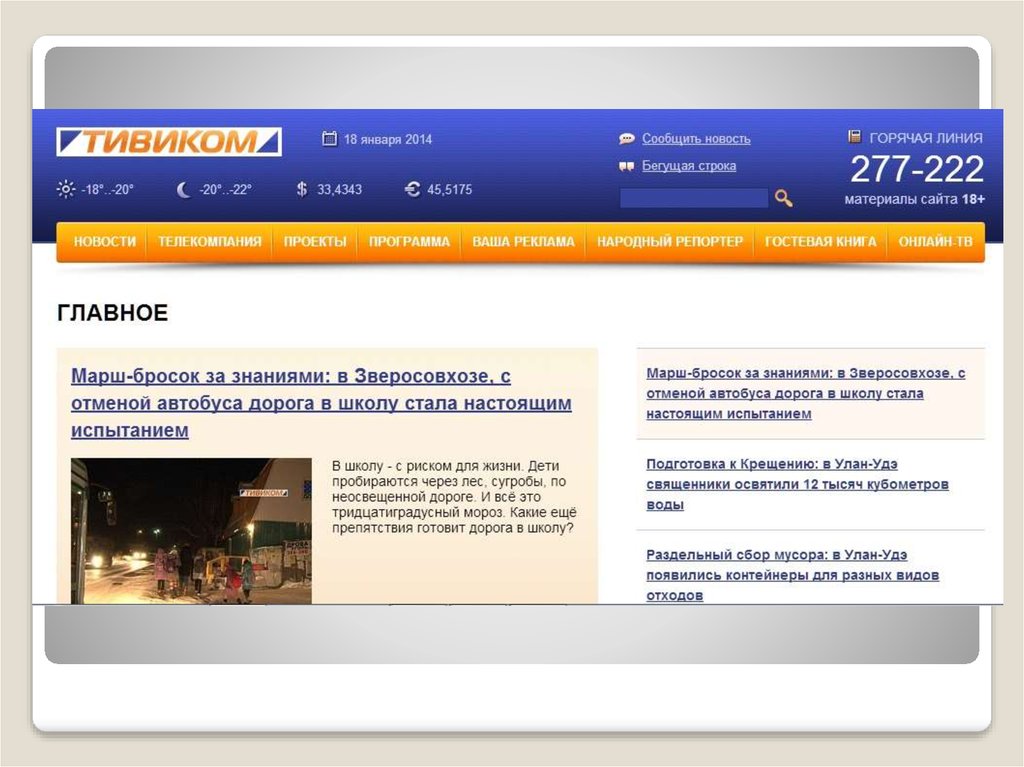Open the Народный репортер section
The width and height of the screenshot is (1024, 767).
click(669, 242)
